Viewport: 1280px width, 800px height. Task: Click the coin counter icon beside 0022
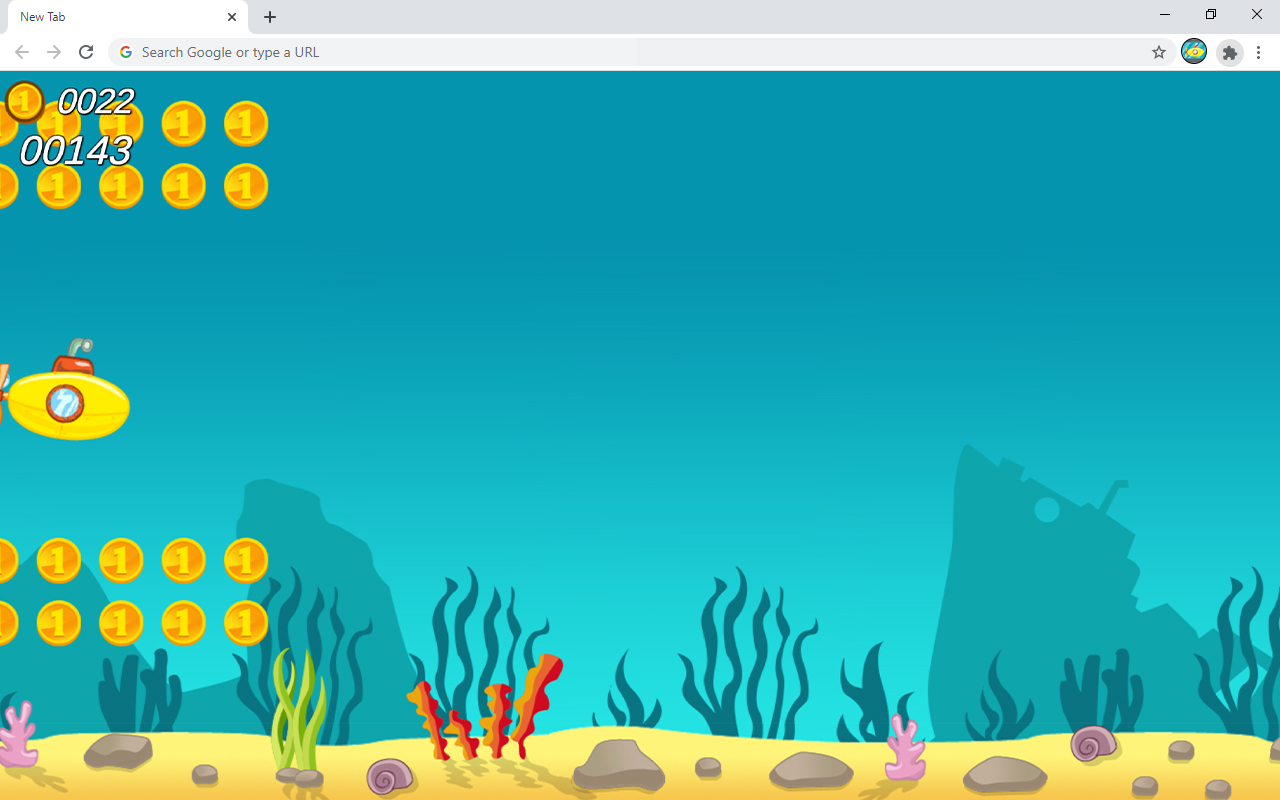click(x=24, y=101)
